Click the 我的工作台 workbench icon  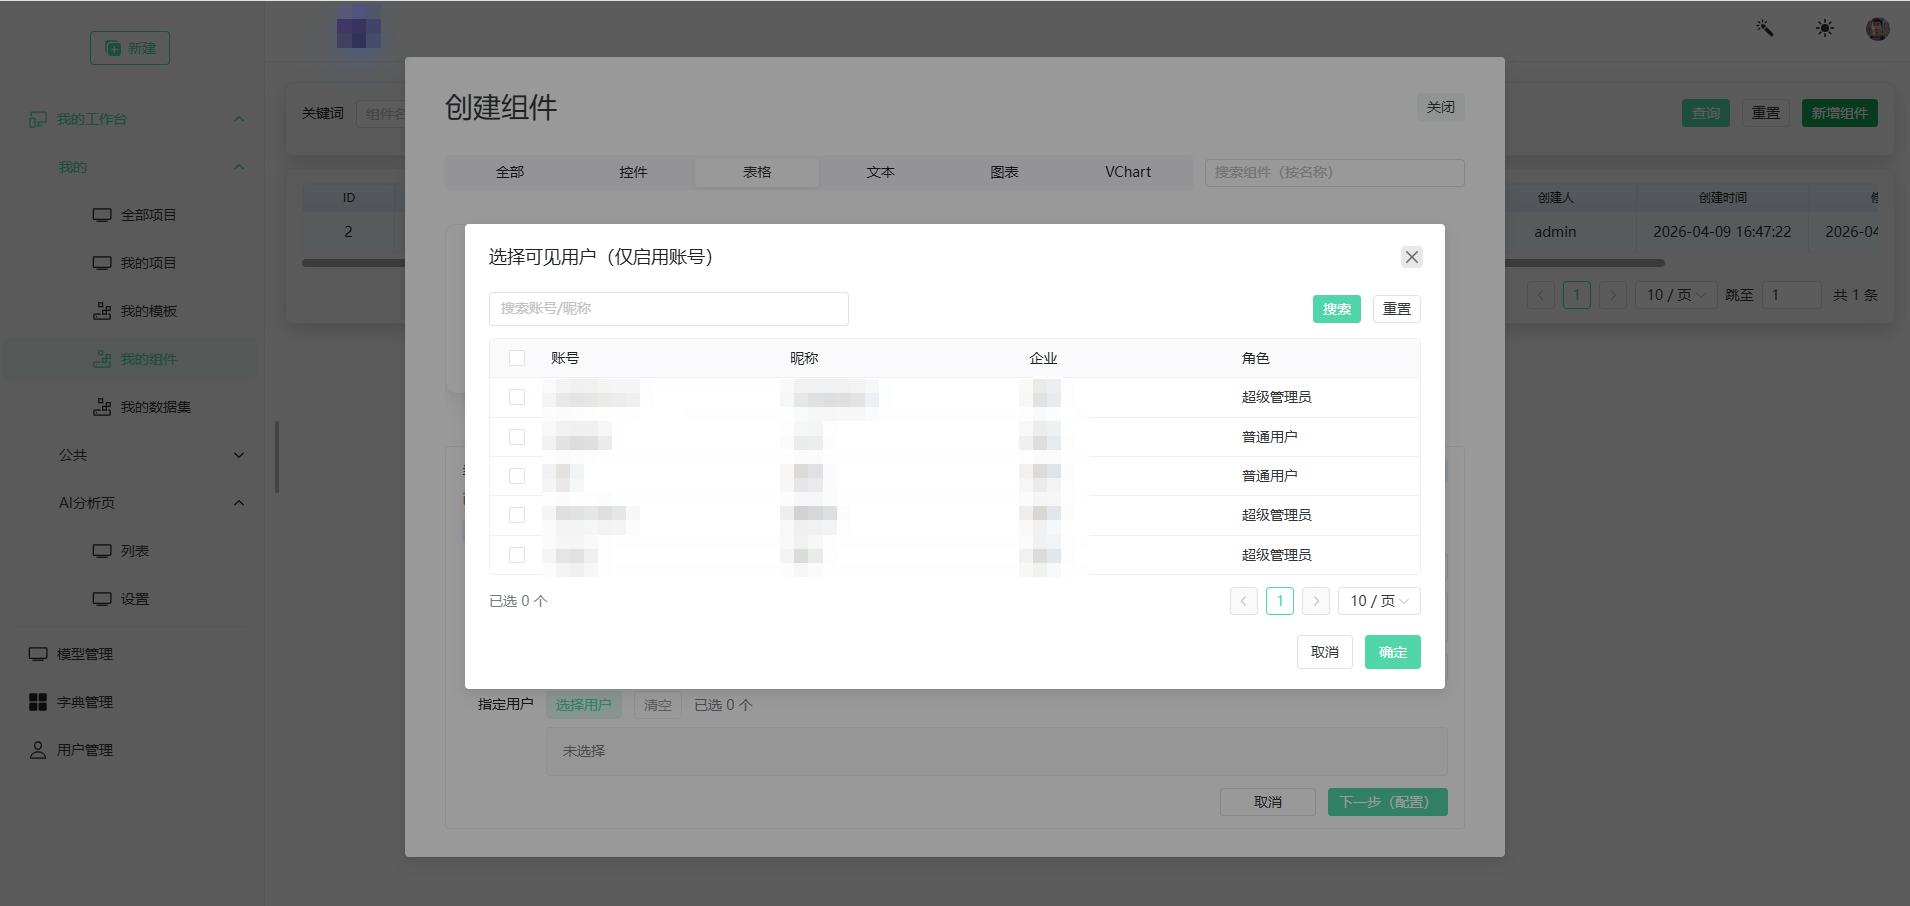(38, 119)
